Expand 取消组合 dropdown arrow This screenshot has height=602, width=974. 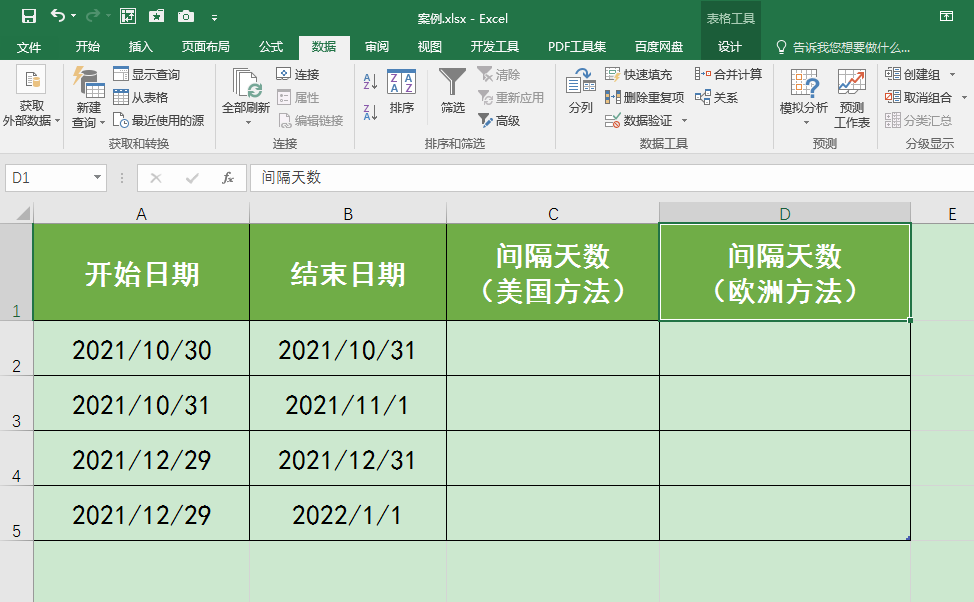[x=963, y=98]
